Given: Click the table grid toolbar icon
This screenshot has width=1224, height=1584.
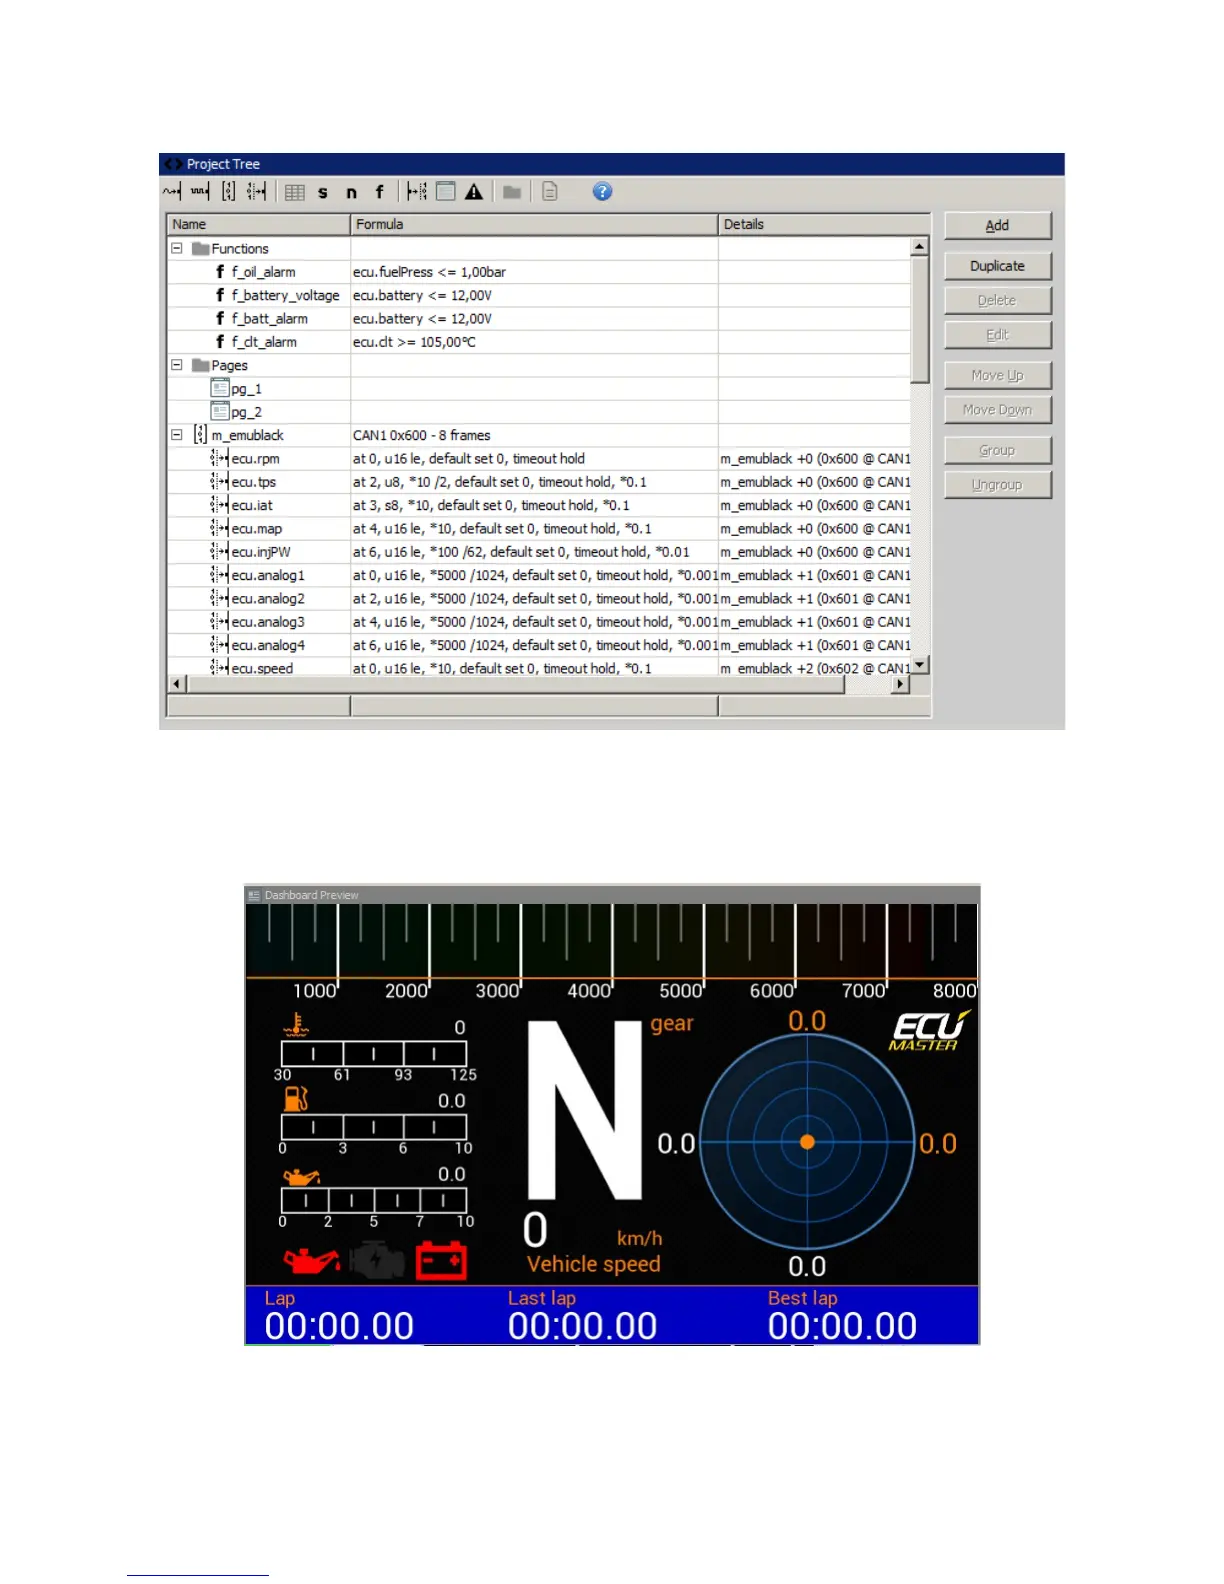Looking at the screenshot, I should pos(295,192).
